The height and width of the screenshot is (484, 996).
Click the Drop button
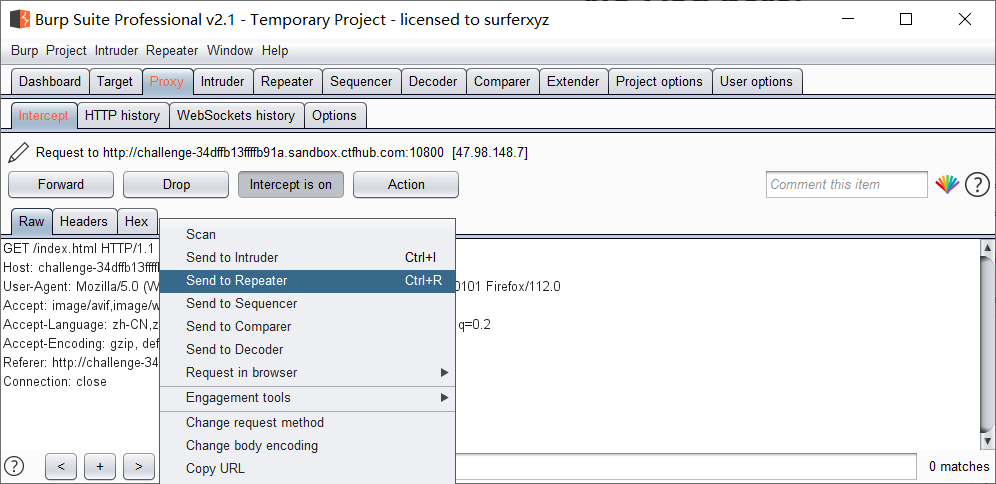click(x=176, y=184)
